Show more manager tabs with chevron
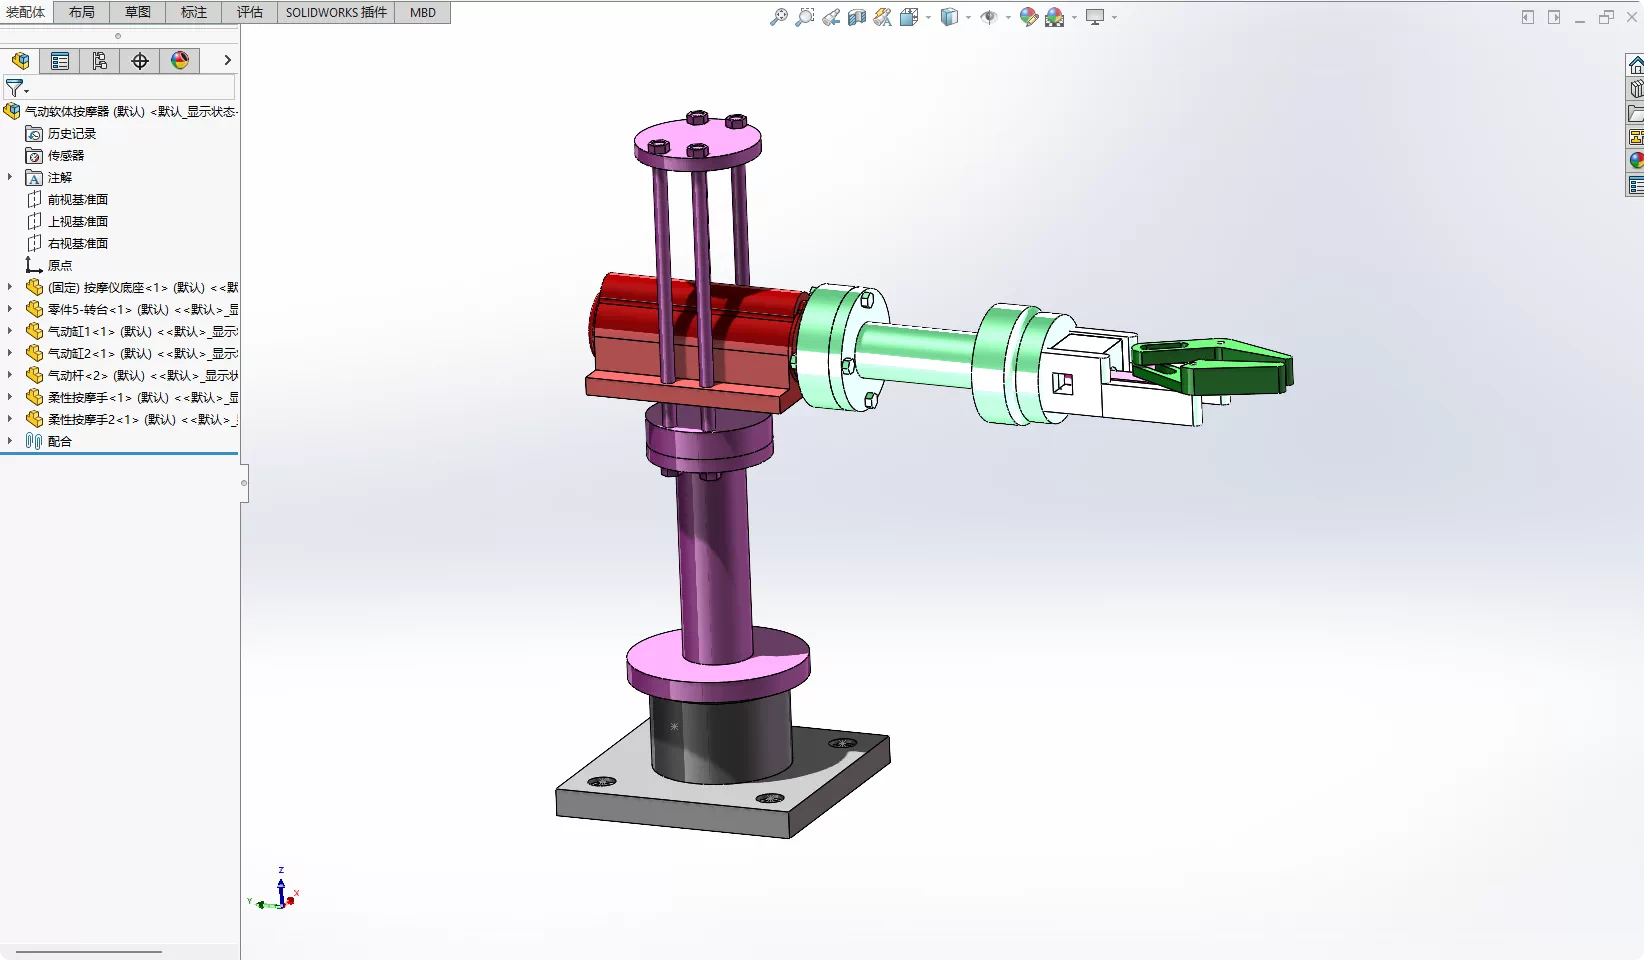 (228, 61)
